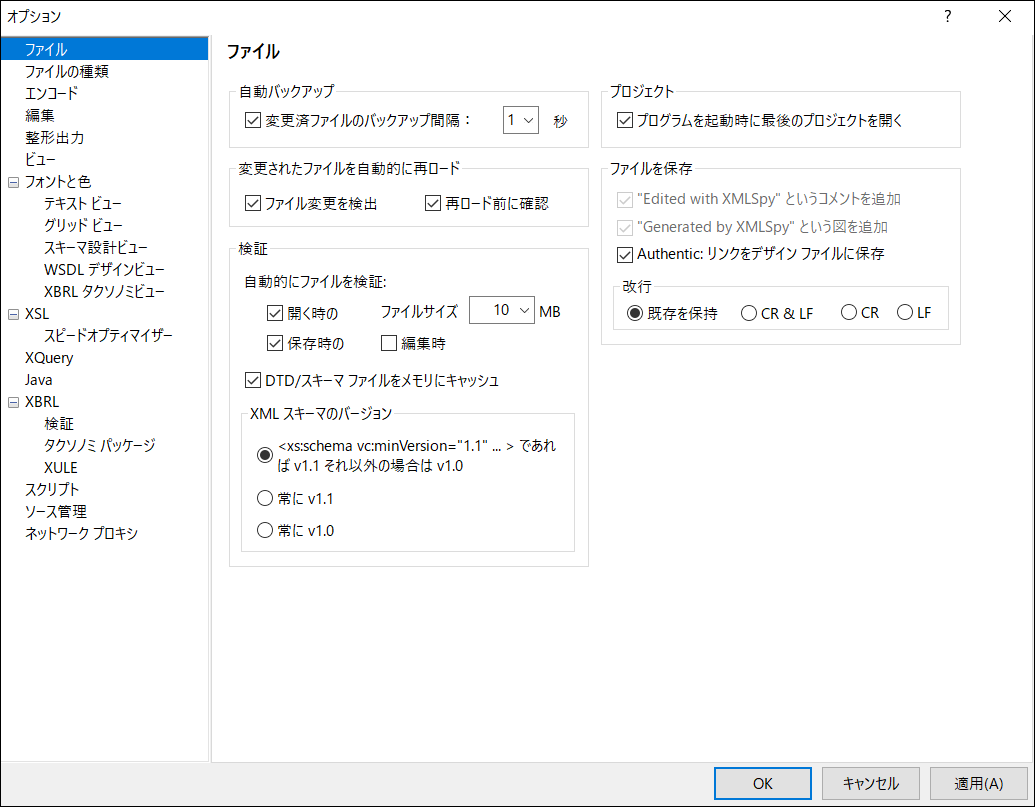Choose the LF line break radio button
This screenshot has width=1035, height=807.
pos(905,313)
